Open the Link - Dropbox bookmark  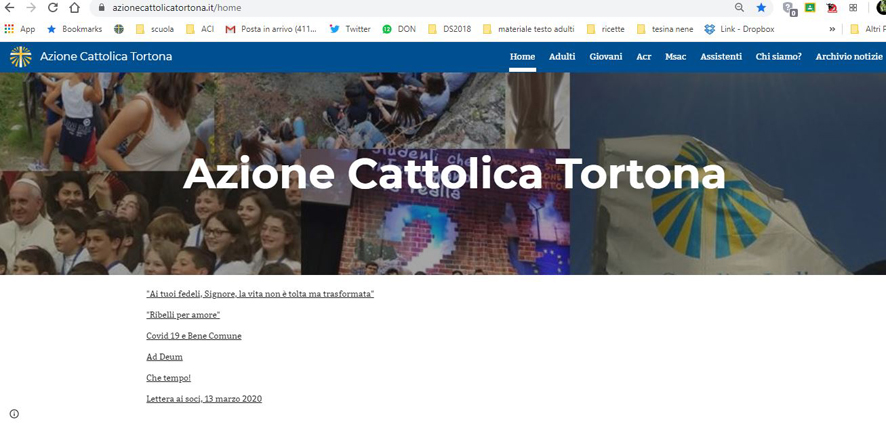click(x=739, y=29)
